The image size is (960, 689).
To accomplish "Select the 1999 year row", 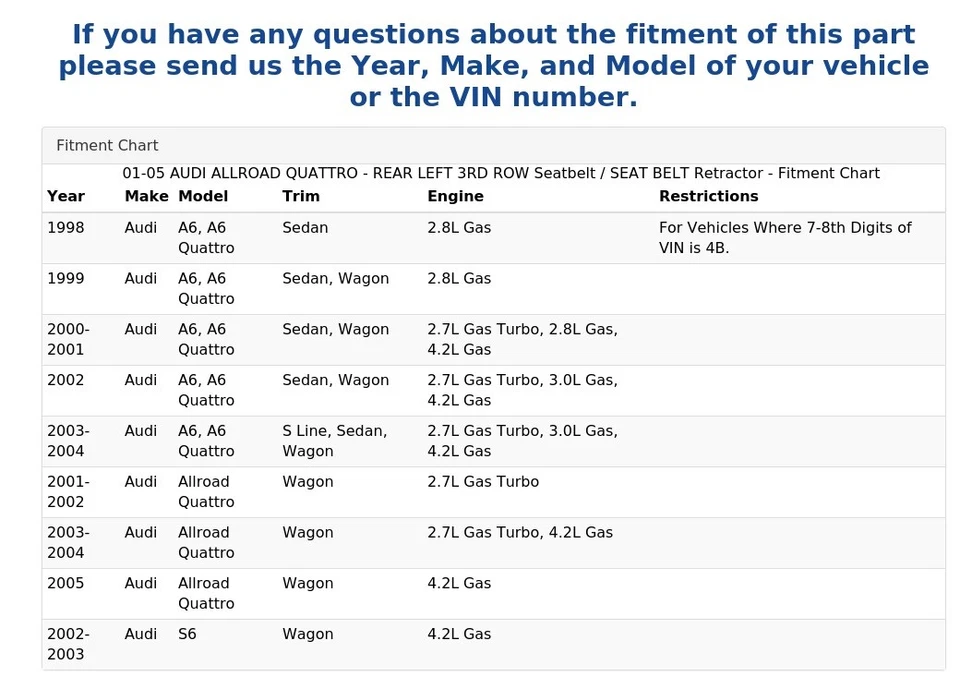I will click(x=493, y=289).
